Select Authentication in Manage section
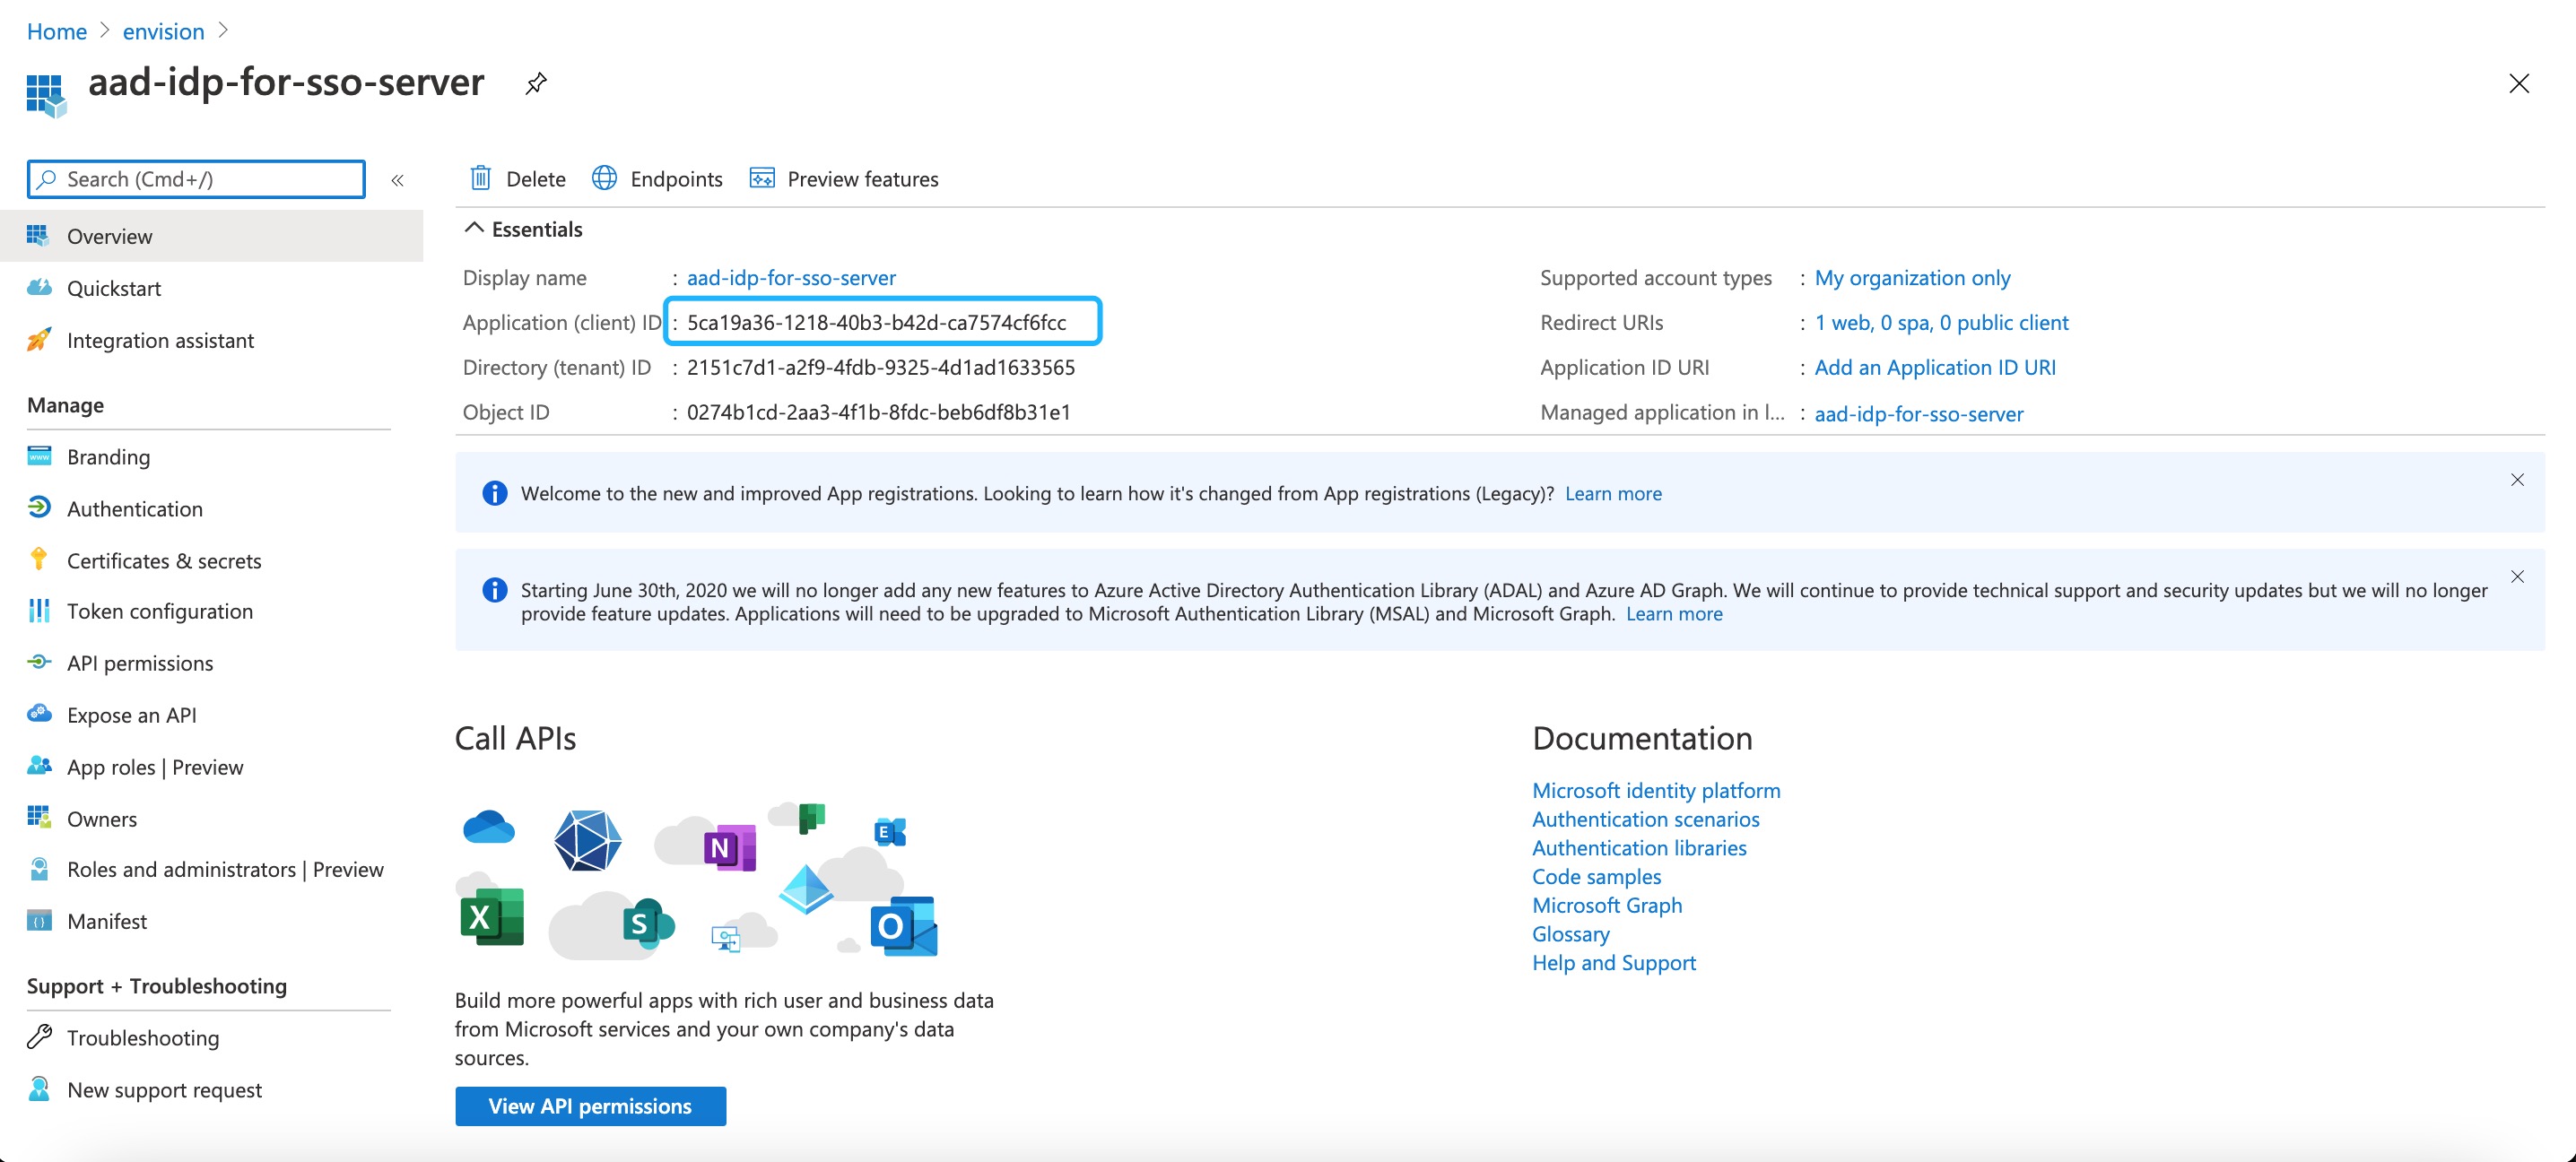The image size is (2576, 1162). (135, 509)
